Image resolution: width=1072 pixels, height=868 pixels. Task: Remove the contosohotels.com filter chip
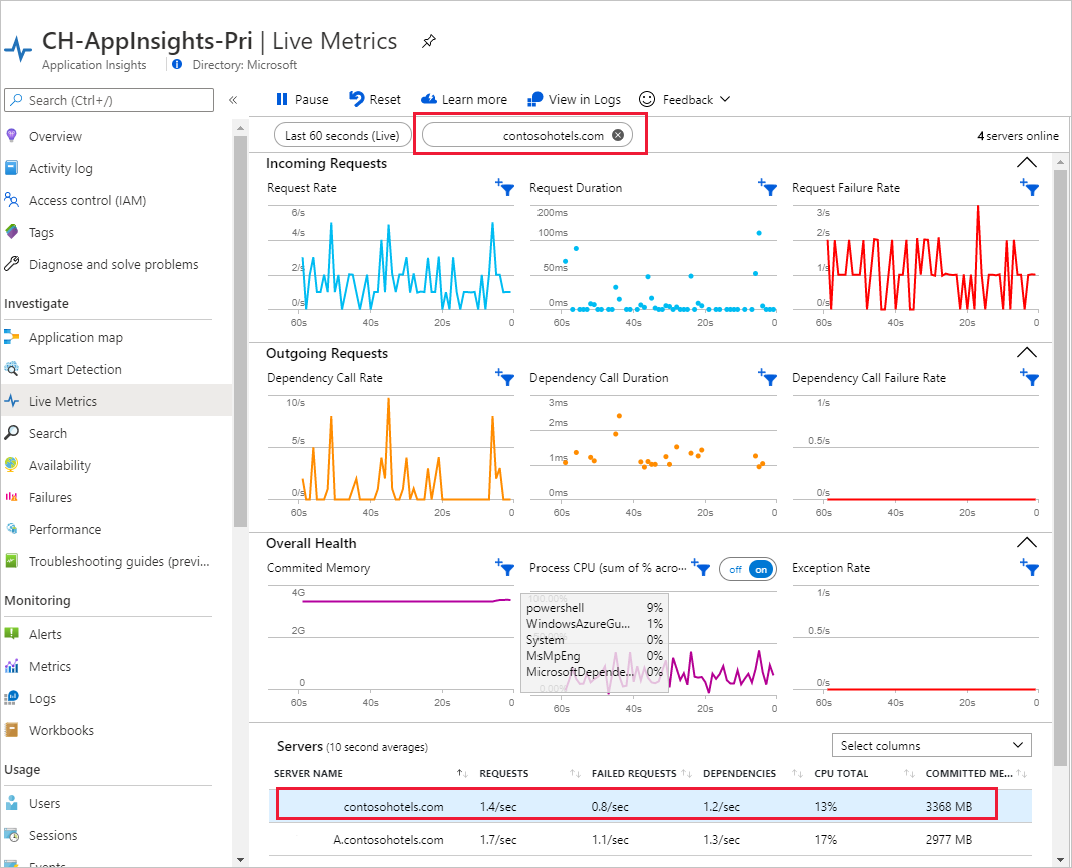click(x=618, y=135)
